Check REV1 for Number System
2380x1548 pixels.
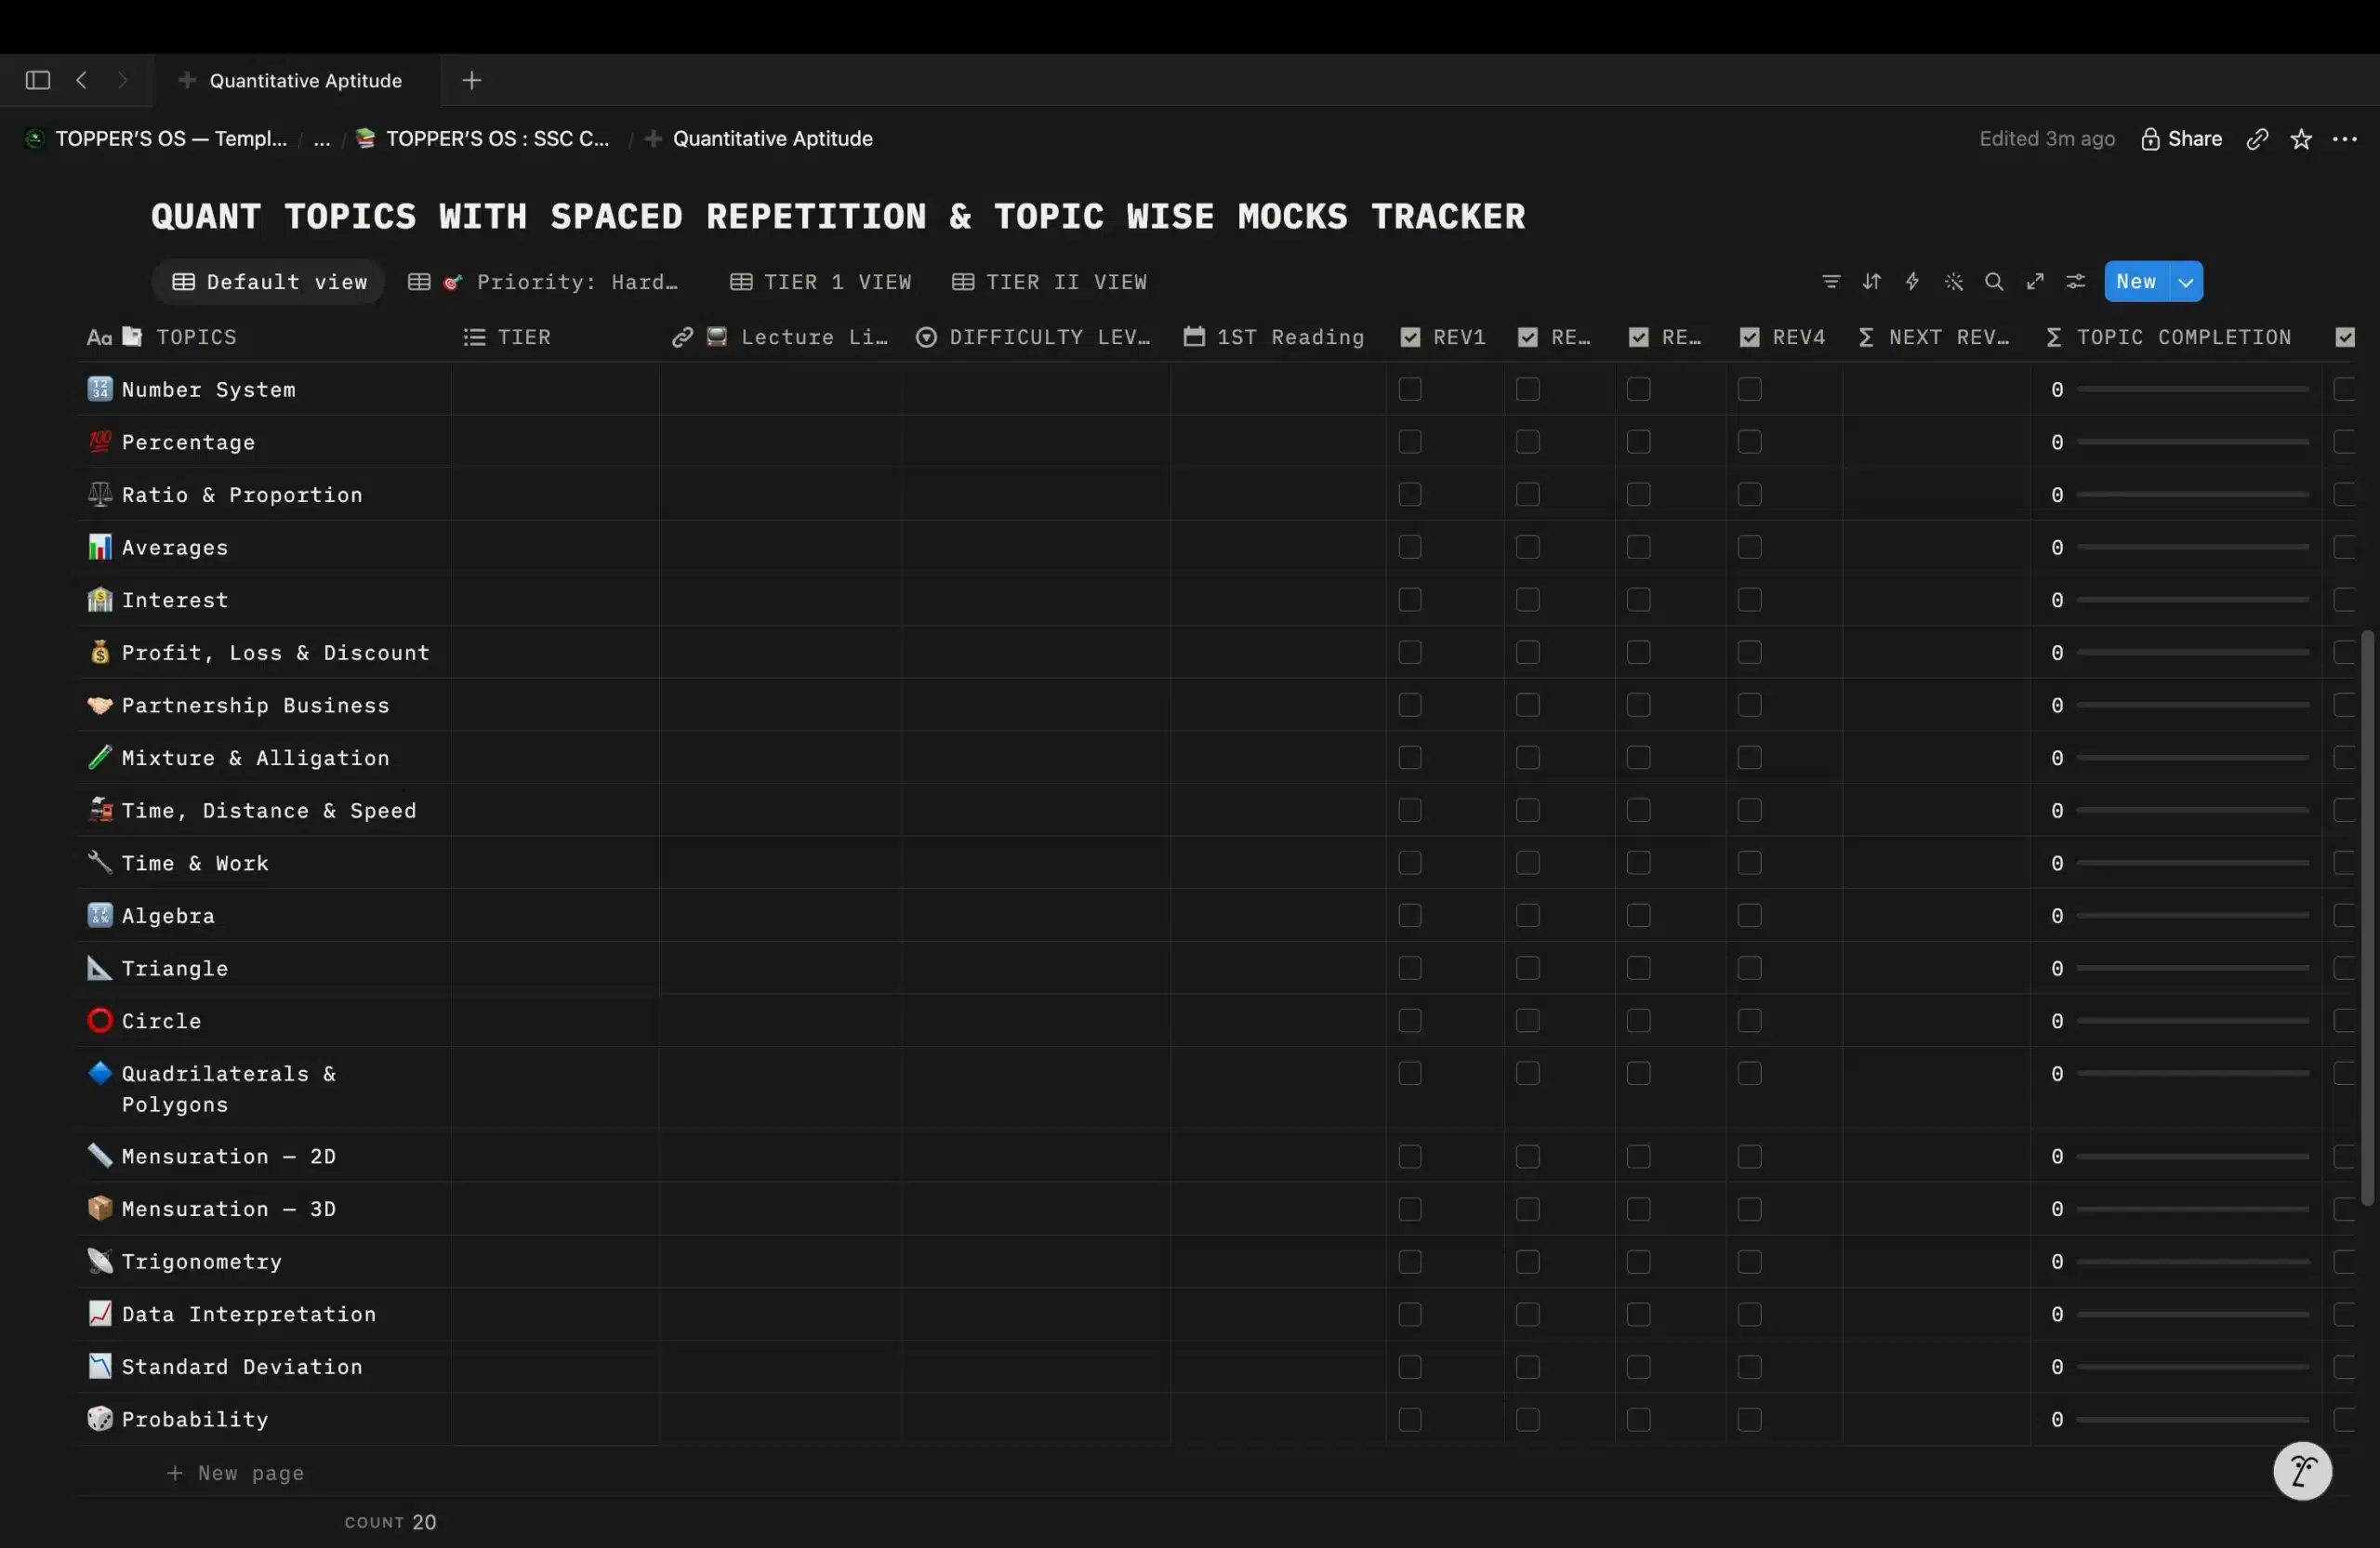point(1410,389)
